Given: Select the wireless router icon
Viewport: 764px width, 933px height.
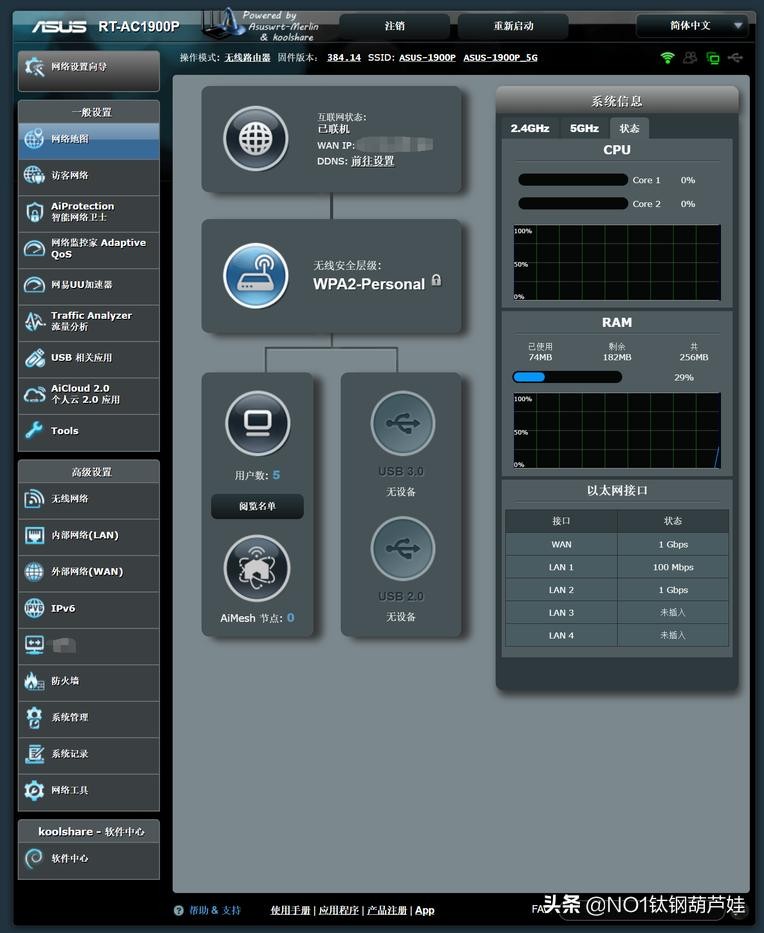Looking at the screenshot, I should point(256,275).
